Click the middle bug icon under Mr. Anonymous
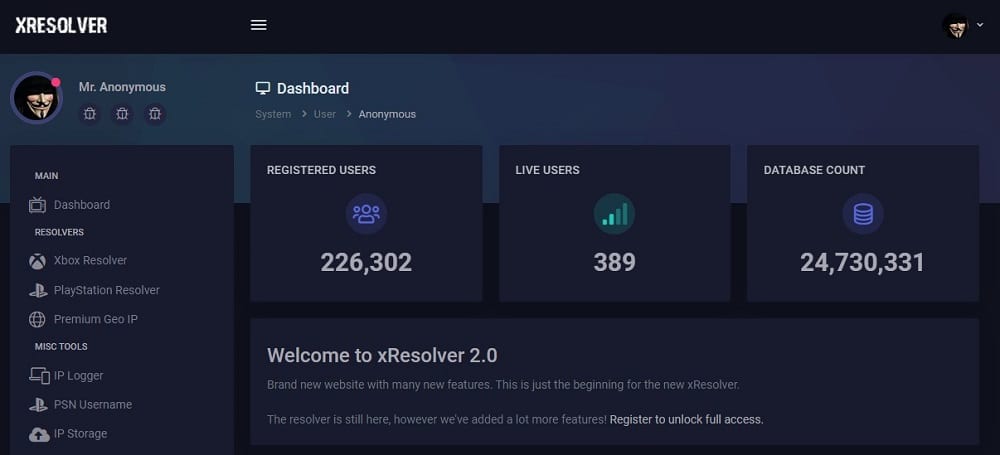The image size is (1000, 455). [122, 114]
